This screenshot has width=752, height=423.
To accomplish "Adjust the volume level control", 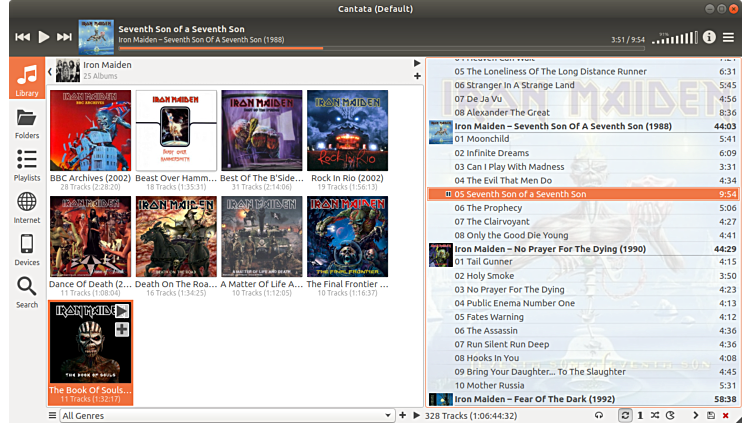I will [675, 38].
